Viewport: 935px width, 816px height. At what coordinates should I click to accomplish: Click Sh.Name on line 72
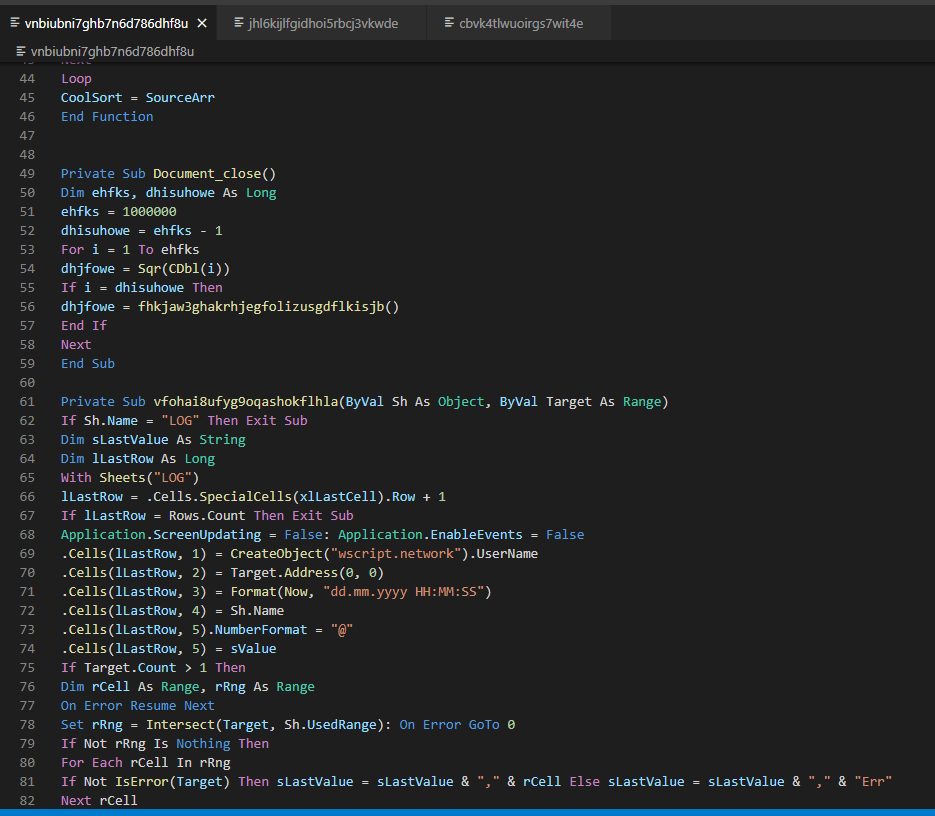tap(257, 611)
